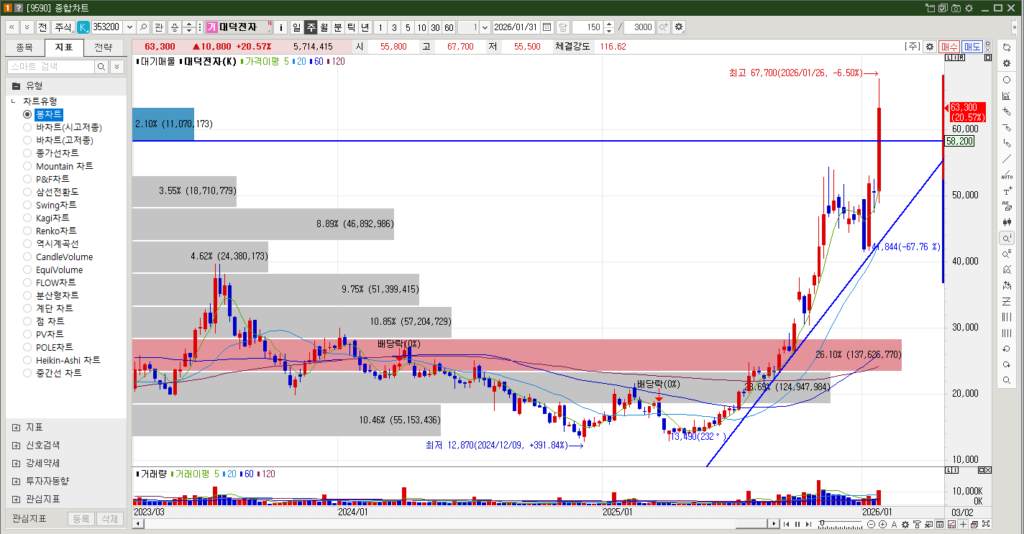This screenshot has width=1024, height=534.
Task: Click the refresh icon atop right toolbar
Action: pyautogui.click(x=1006, y=47)
